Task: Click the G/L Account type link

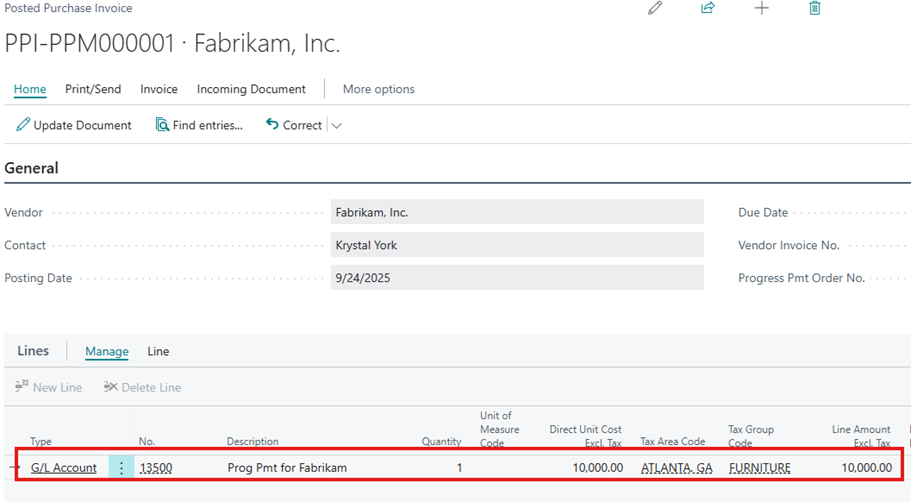Action: click(64, 467)
